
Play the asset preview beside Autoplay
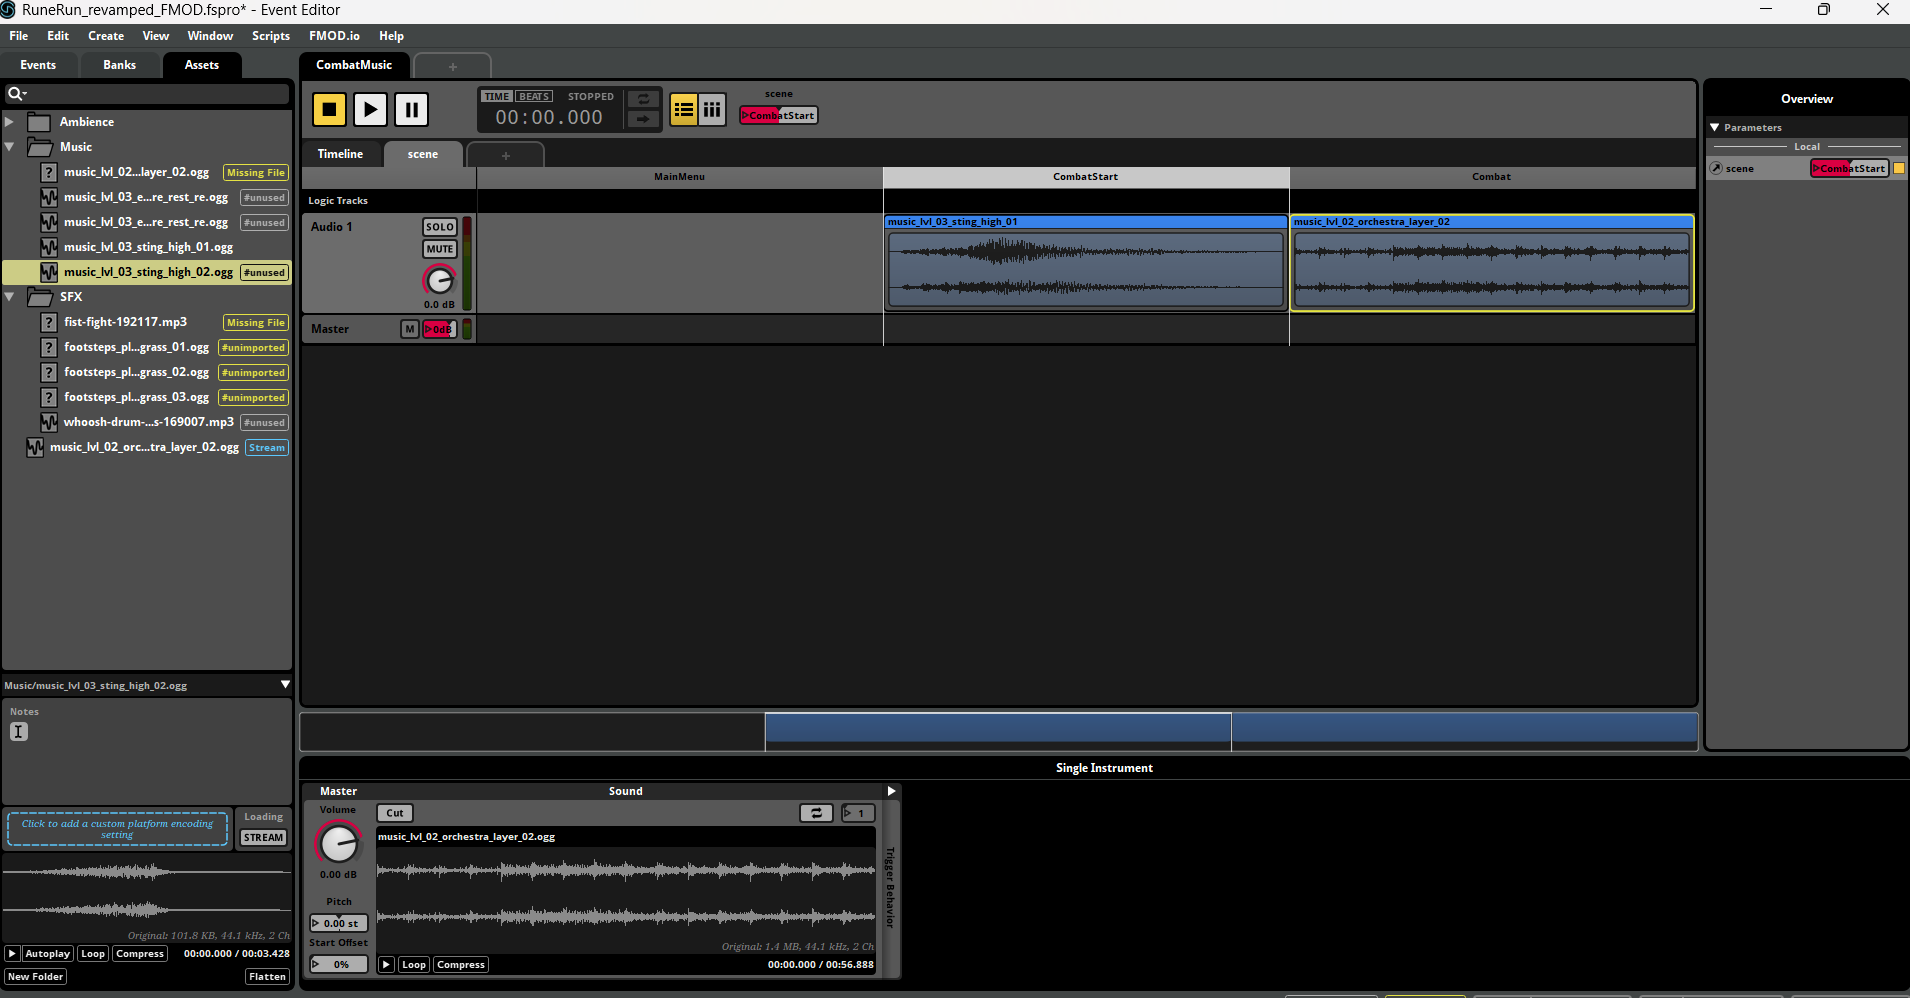click(x=12, y=954)
